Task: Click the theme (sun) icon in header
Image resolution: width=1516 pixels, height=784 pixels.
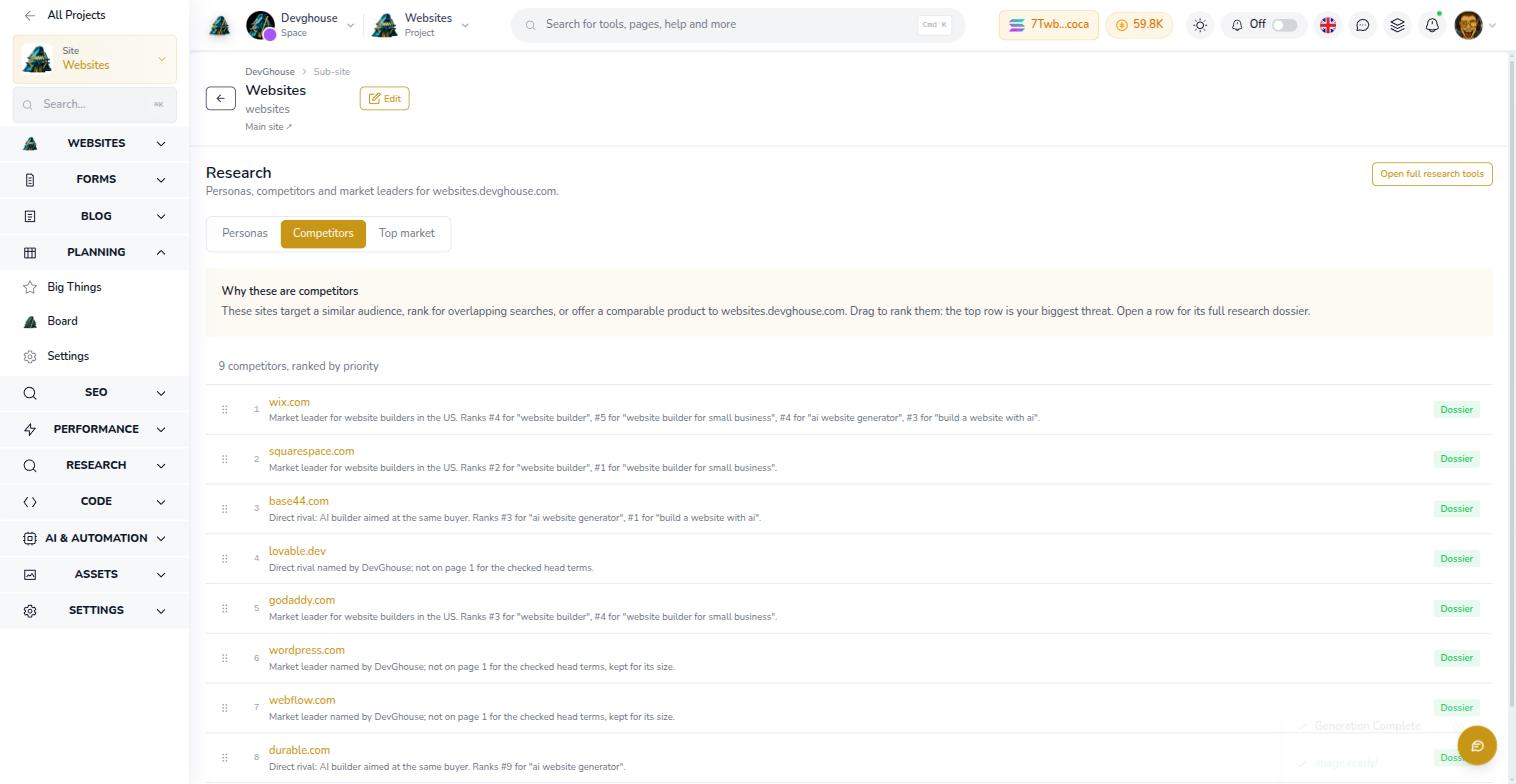Action: [x=1200, y=25]
